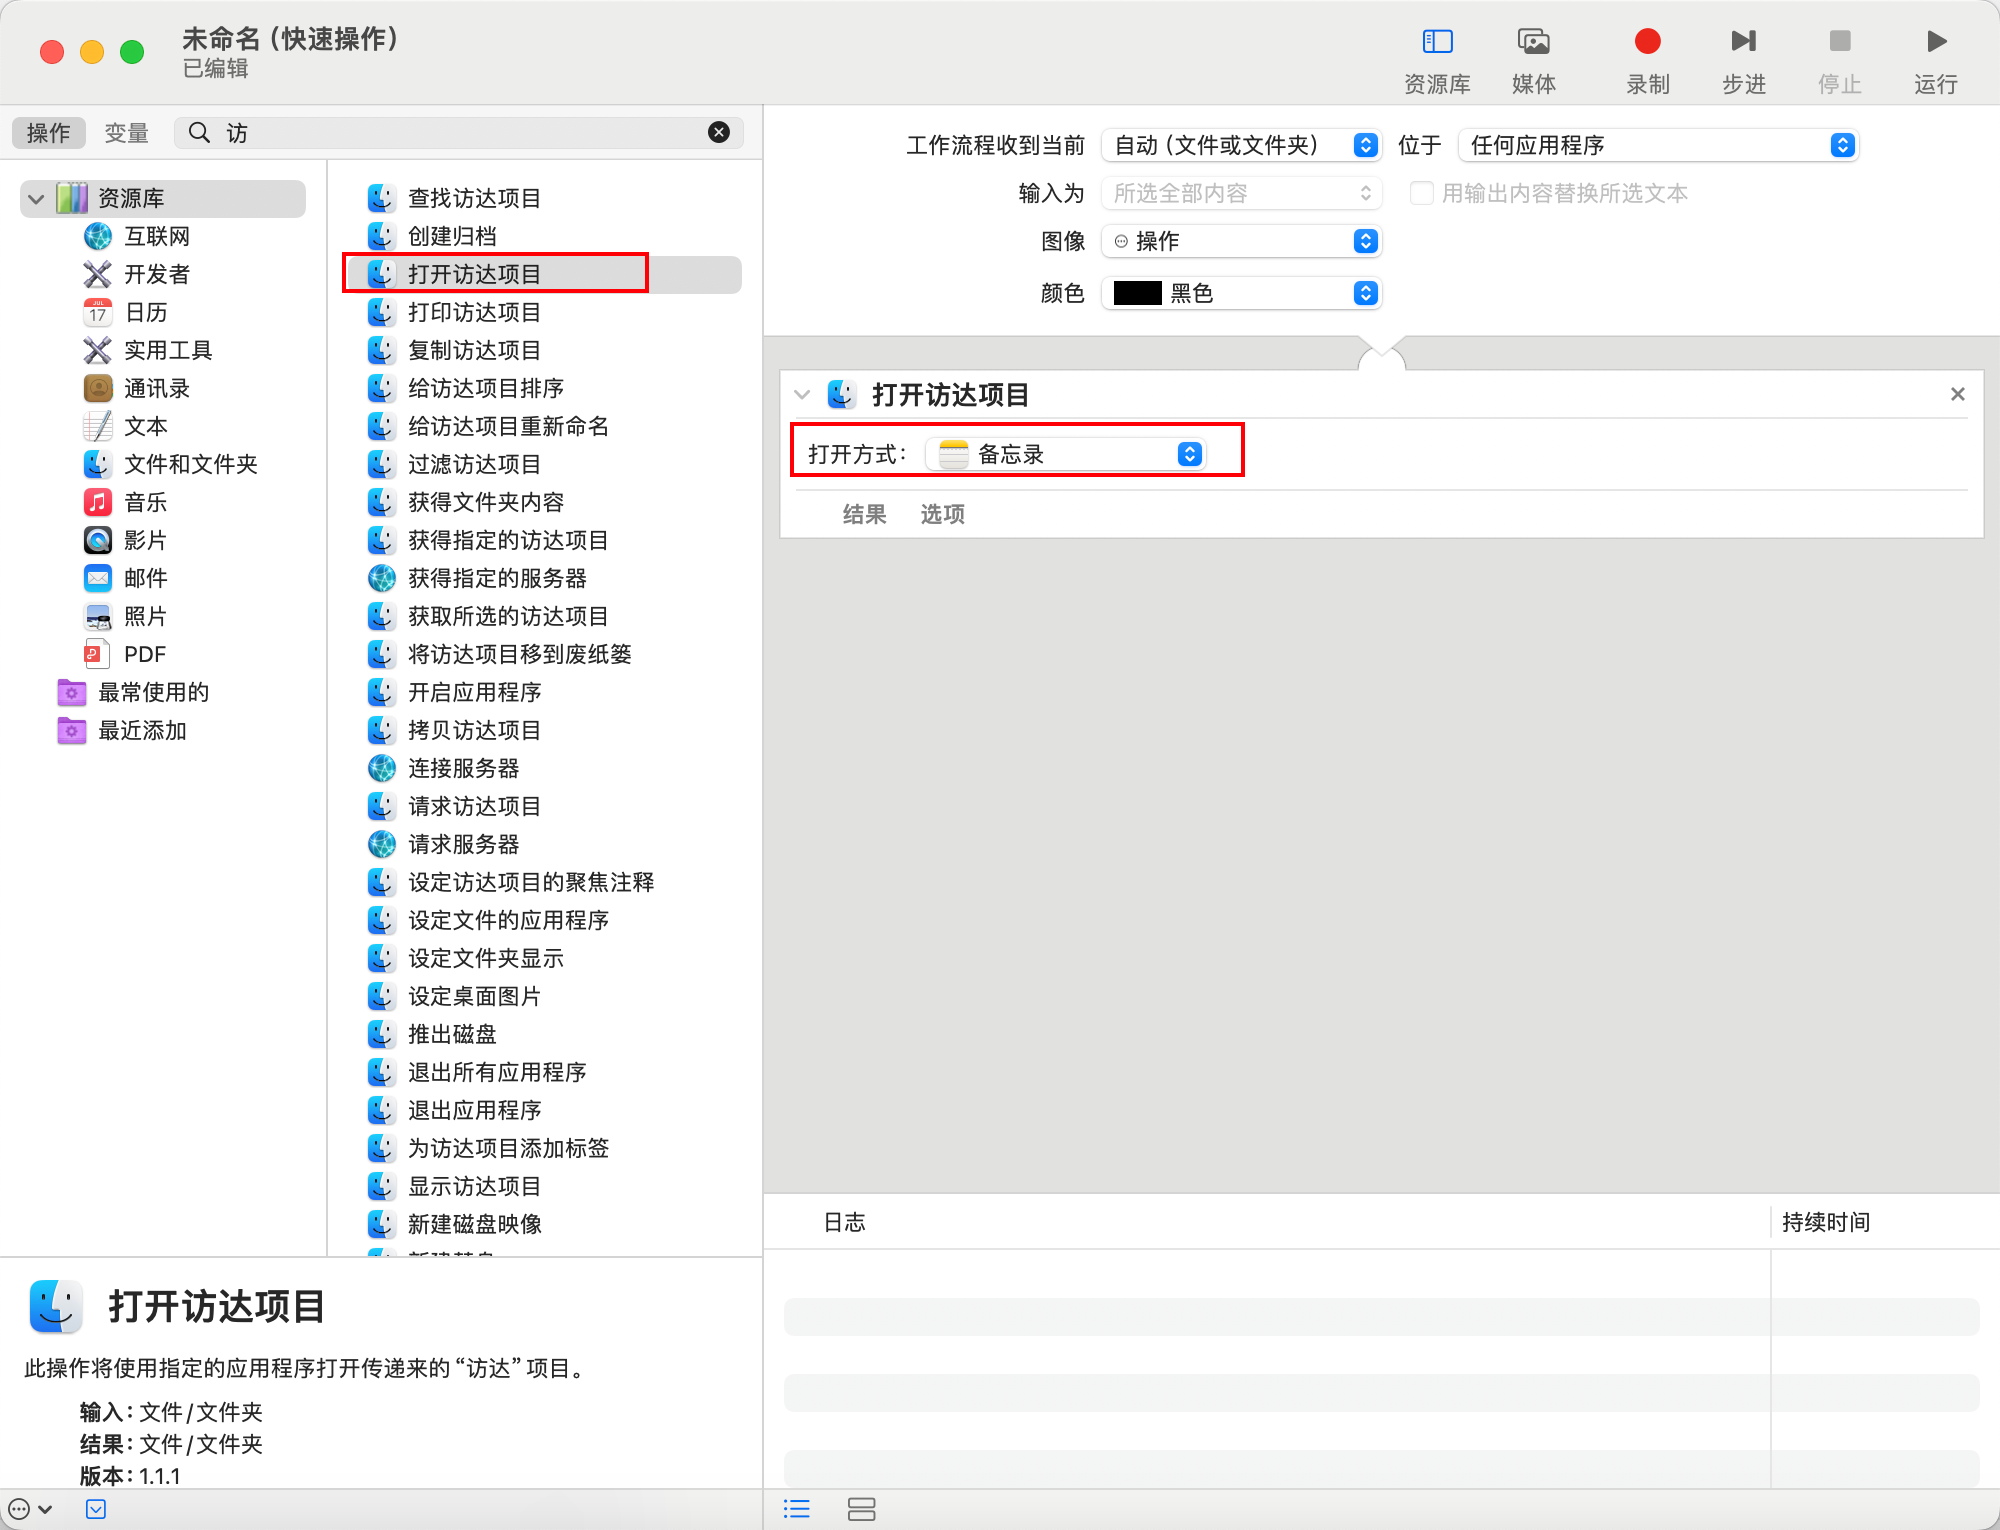Collapse the 打开访达项目 action panel
The image size is (2000, 1530).
802,394
